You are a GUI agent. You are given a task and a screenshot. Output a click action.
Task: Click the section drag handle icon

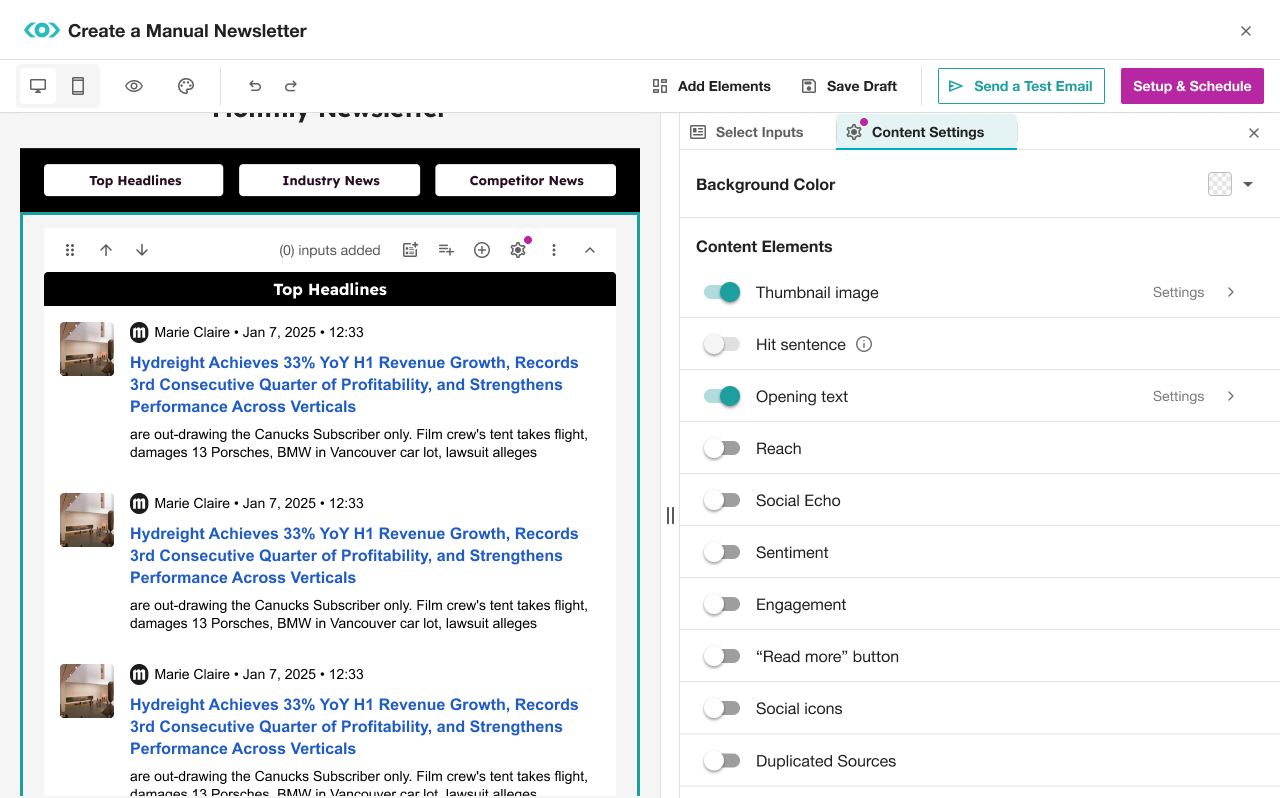[x=70, y=250]
